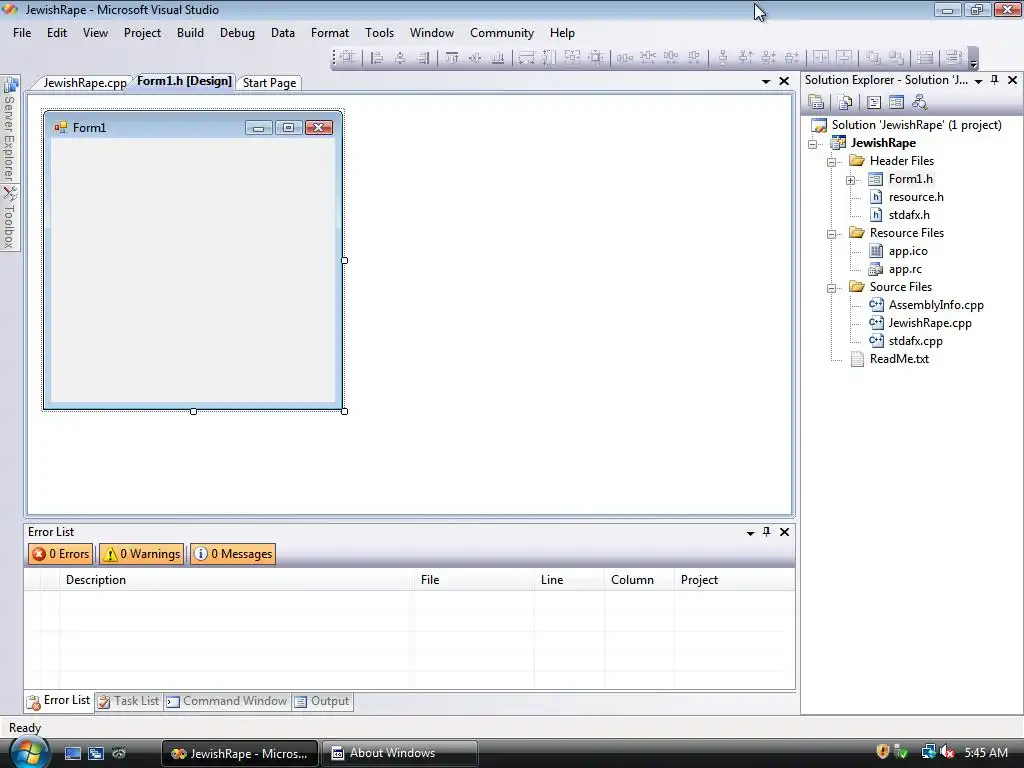Collapse the project root node in Solution Explorer

tap(813, 144)
